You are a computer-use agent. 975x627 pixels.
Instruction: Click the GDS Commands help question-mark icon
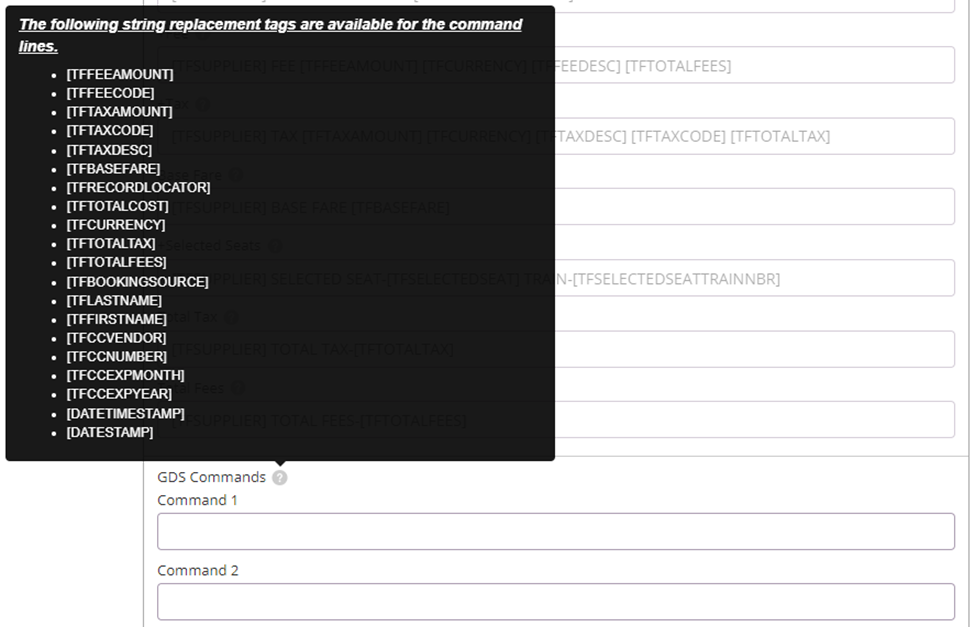point(280,478)
